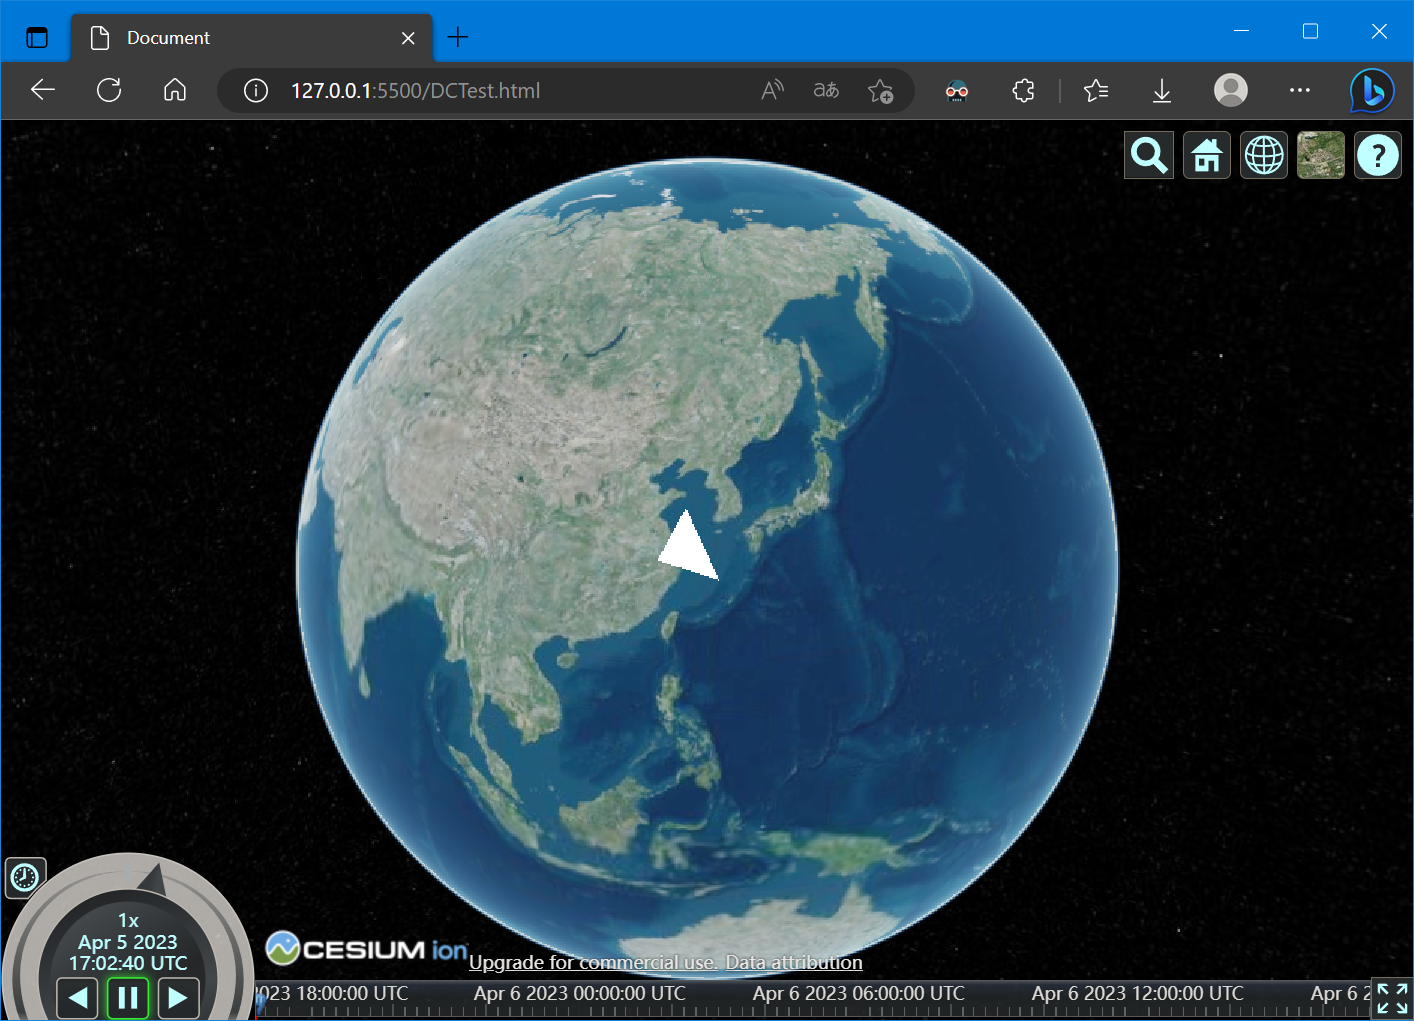Add this page to favorites
This screenshot has height=1021, width=1414.
881,91
